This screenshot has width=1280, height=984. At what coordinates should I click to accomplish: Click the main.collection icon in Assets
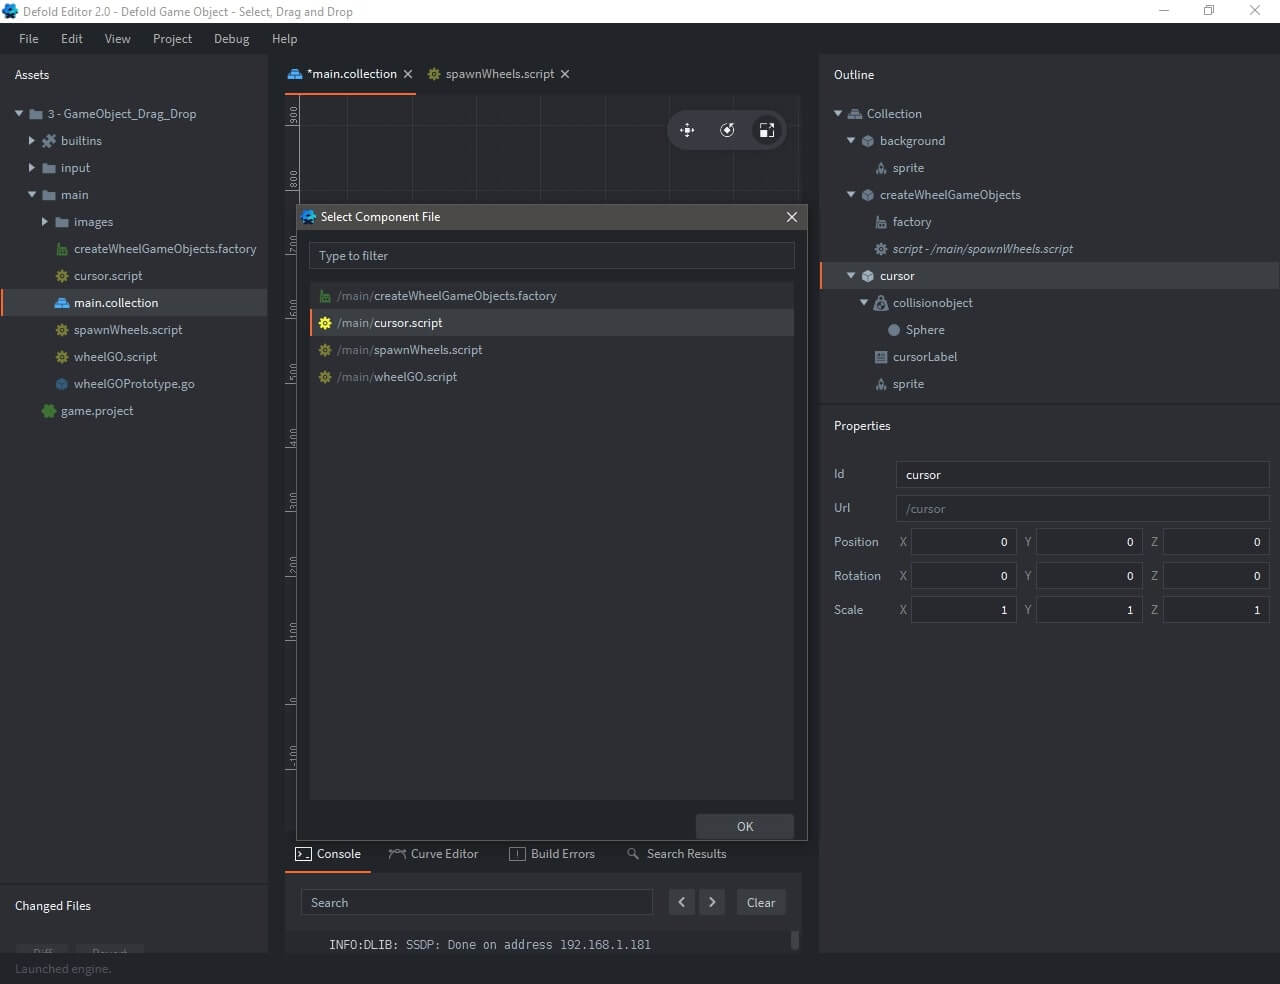pos(62,303)
